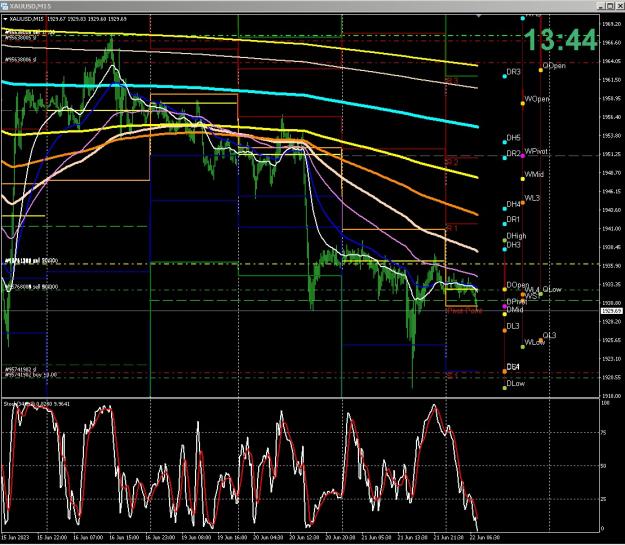The width and height of the screenshot is (625, 545).
Task: Select the DH4 level label
Action: (513, 204)
